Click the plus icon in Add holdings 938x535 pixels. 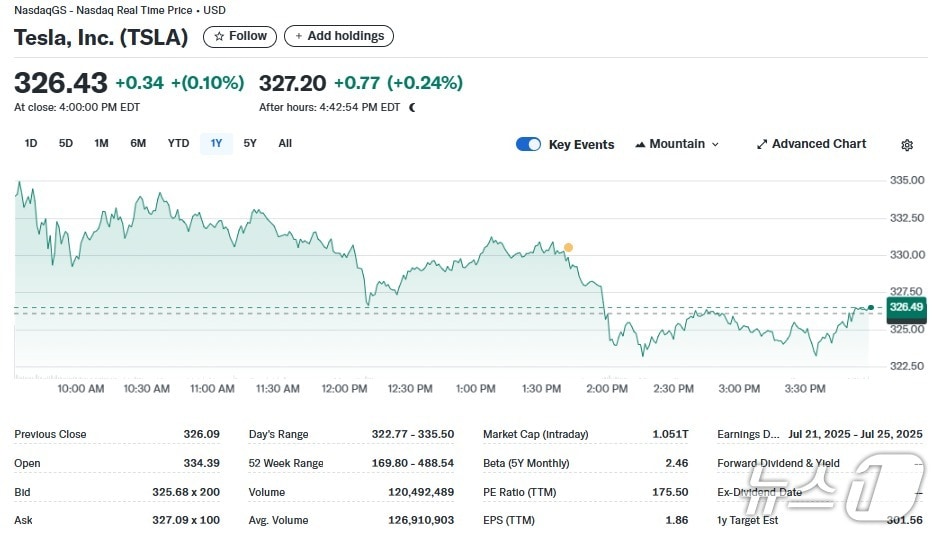click(298, 36)
